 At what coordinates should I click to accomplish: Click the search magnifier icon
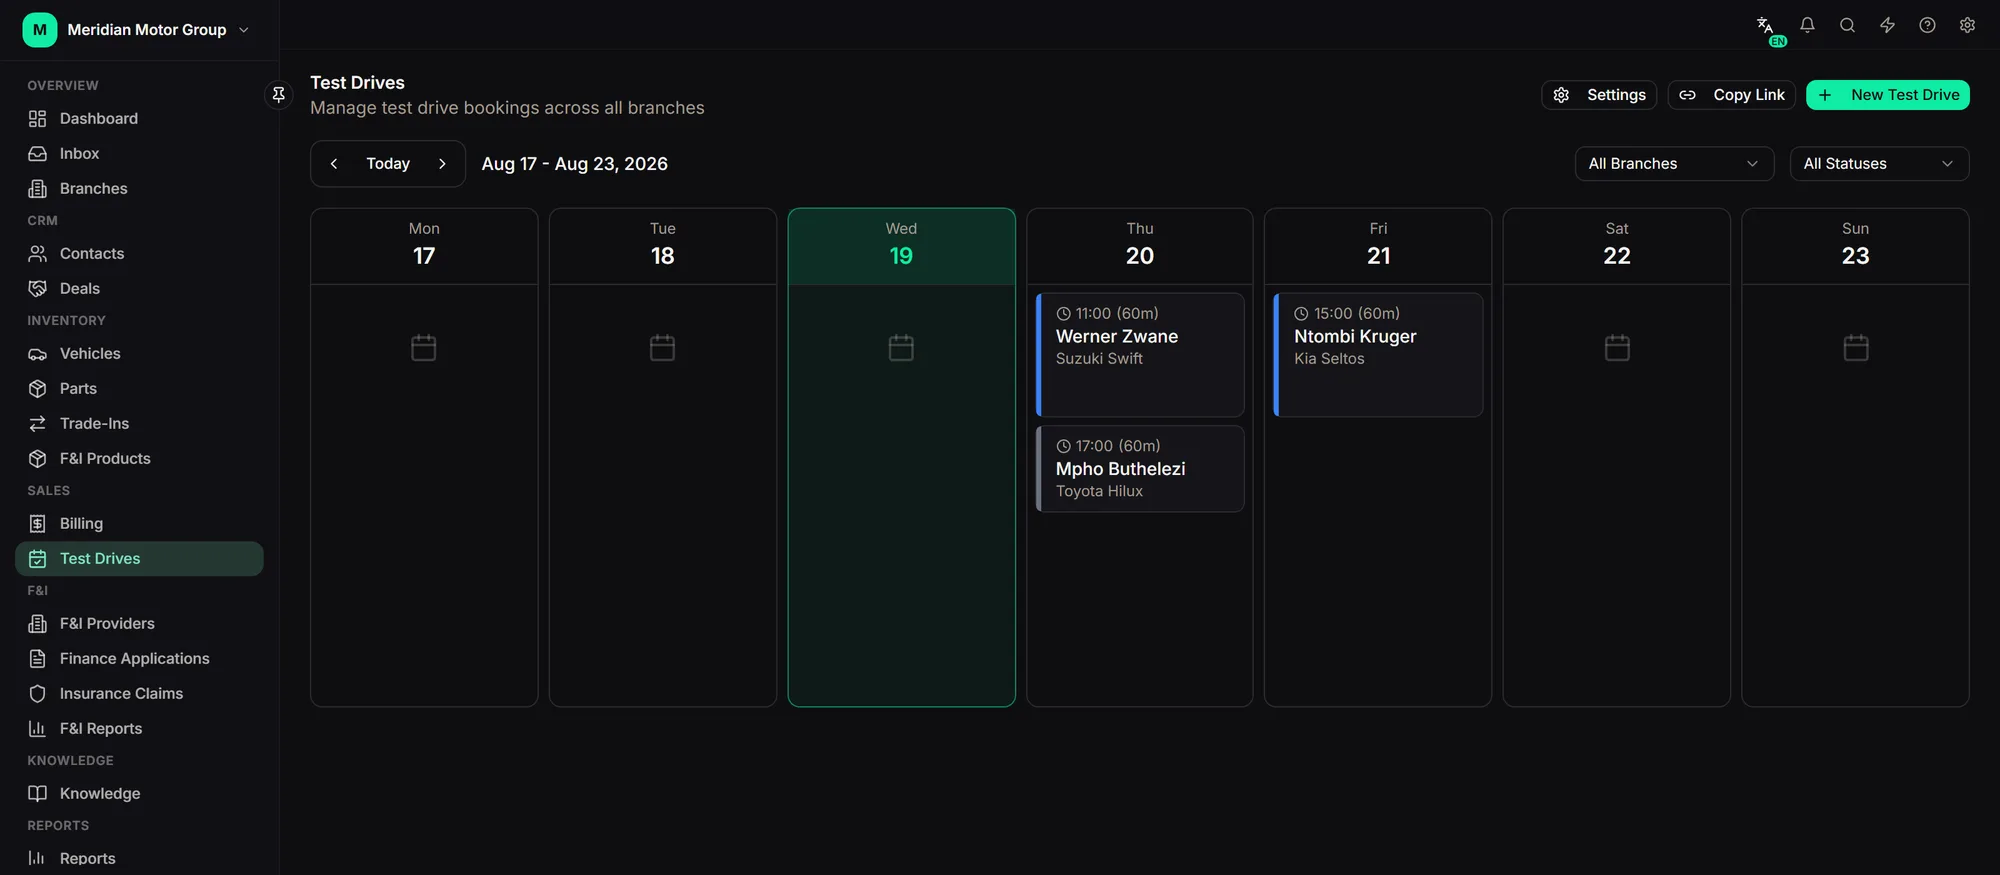[1847, 26]
